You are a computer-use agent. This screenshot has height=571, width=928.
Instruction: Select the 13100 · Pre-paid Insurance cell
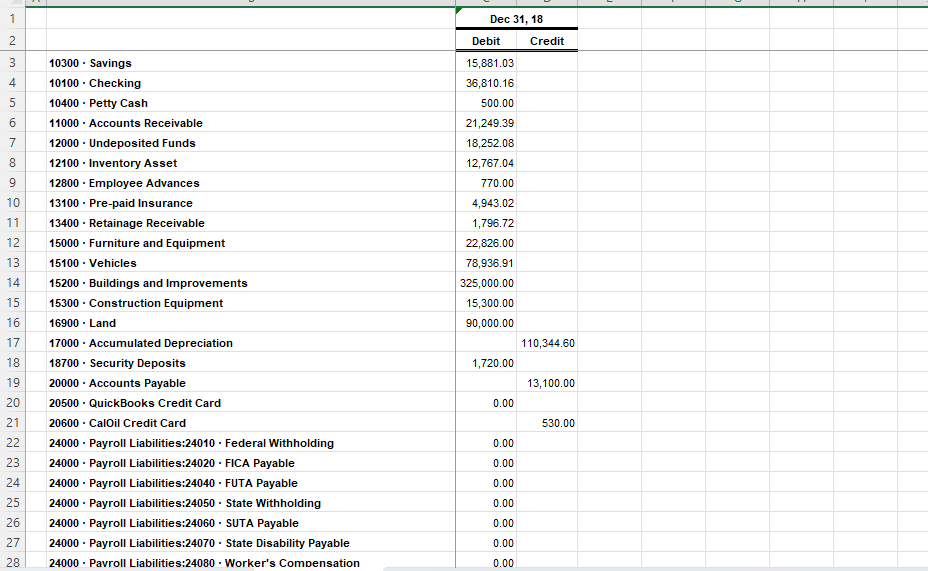point(251,203)
